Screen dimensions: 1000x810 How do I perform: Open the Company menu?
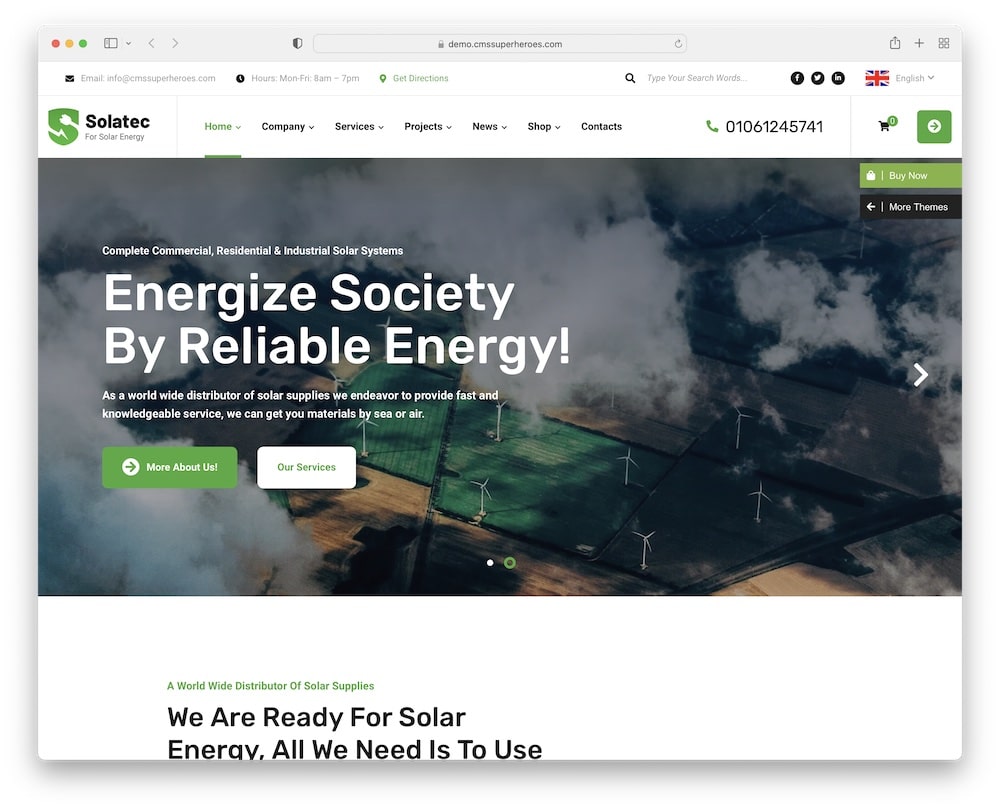(x=288, y=126)
